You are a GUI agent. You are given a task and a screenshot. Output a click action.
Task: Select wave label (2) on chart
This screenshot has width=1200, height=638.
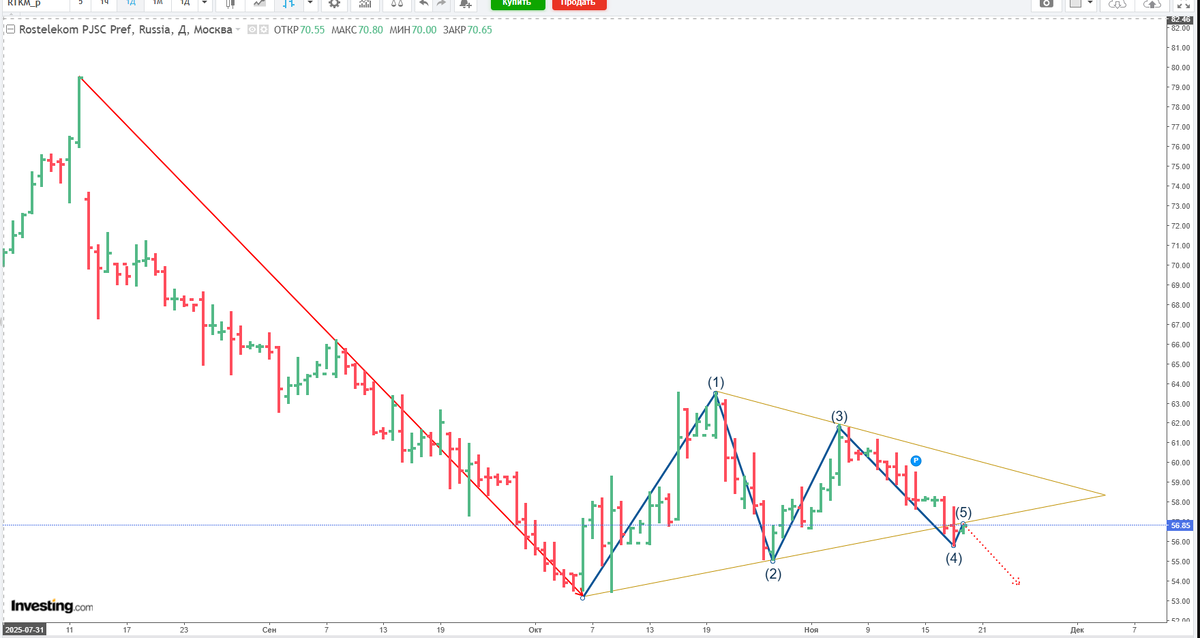pyautogui.click(x=774, y=574)
